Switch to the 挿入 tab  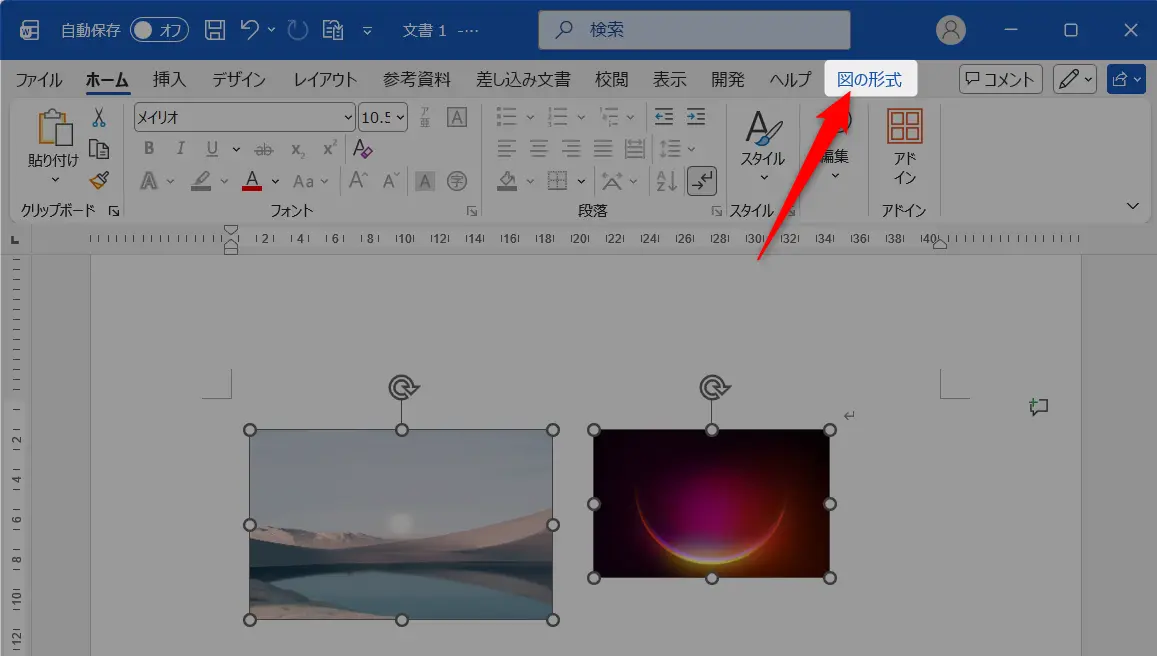169,80
